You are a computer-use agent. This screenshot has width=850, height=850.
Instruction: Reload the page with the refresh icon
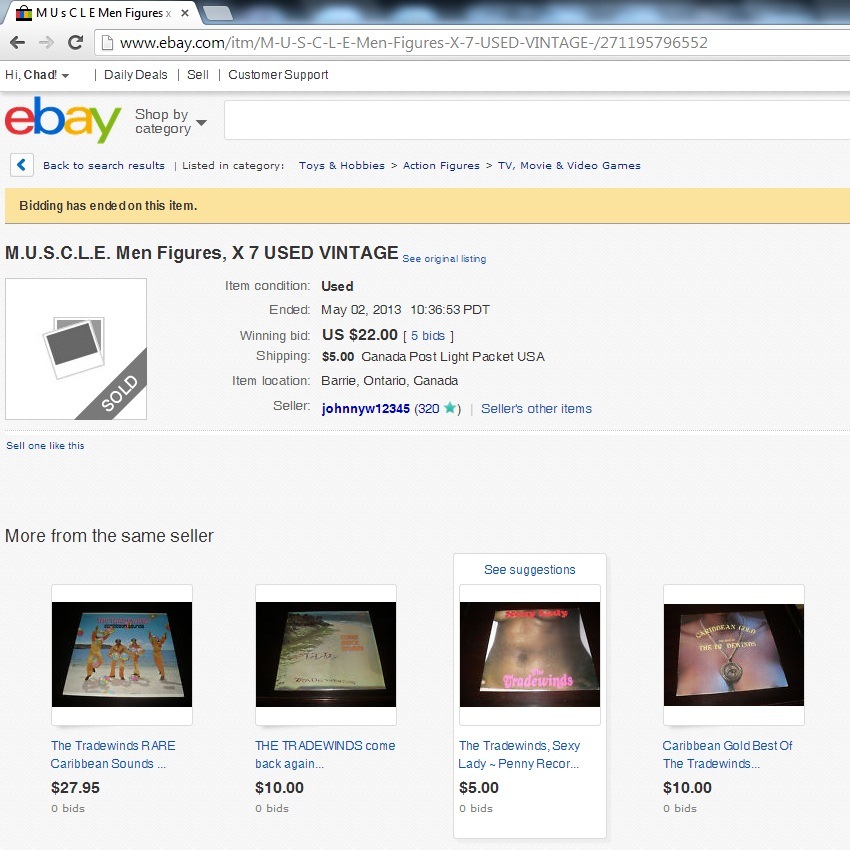75,42
